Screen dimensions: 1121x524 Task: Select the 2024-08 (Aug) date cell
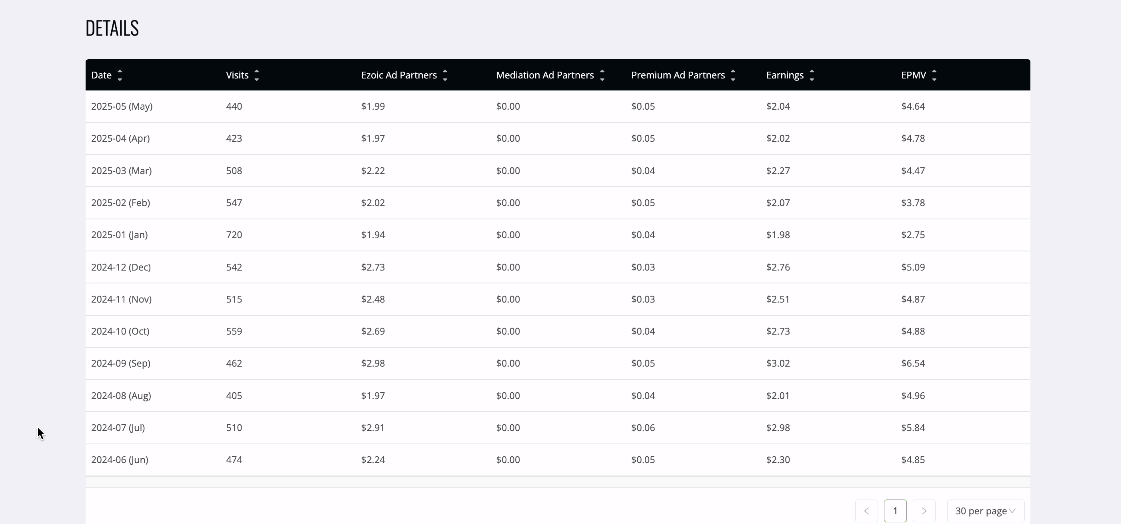[122, 395]
